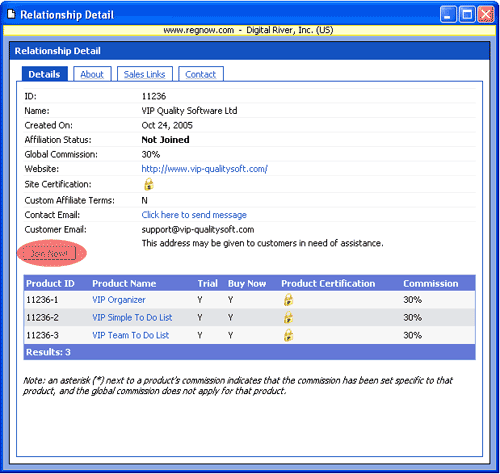The width and height of the screenshot is (500, 474).
Task: Click the product ID 11236-2 cell
Action: pyautogui.click(x=42, y=317)
